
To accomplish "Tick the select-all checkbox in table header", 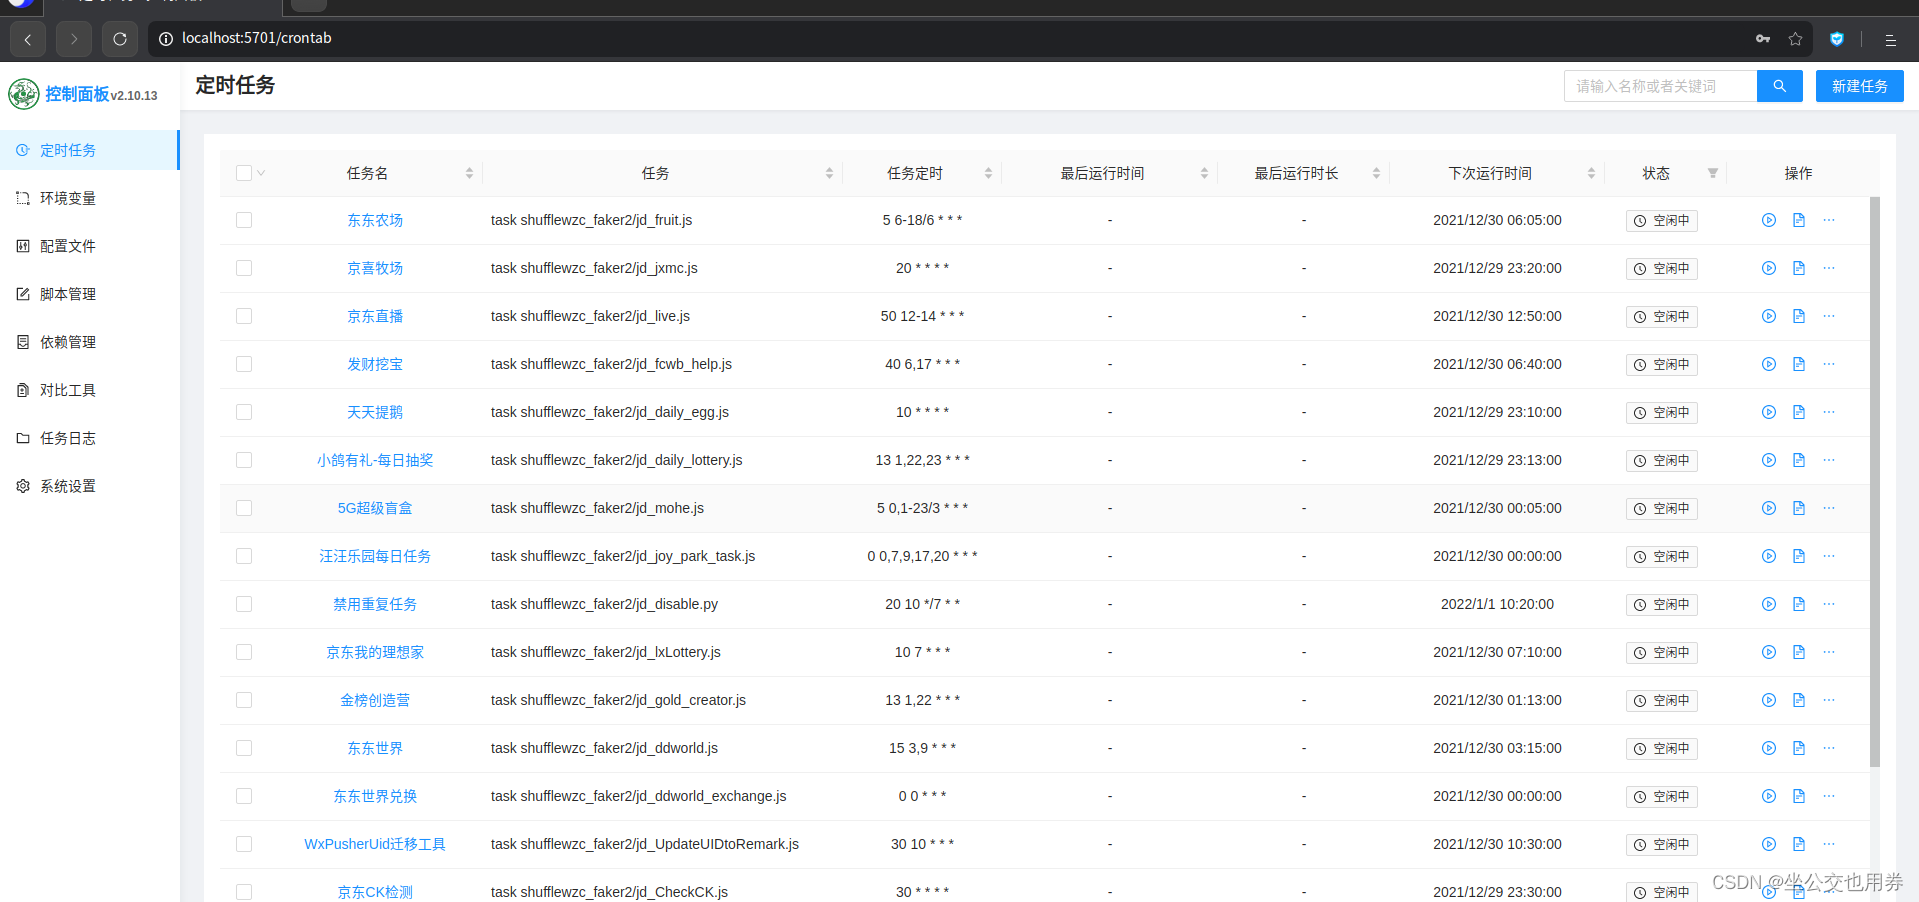I will click(x=244, y=173).
